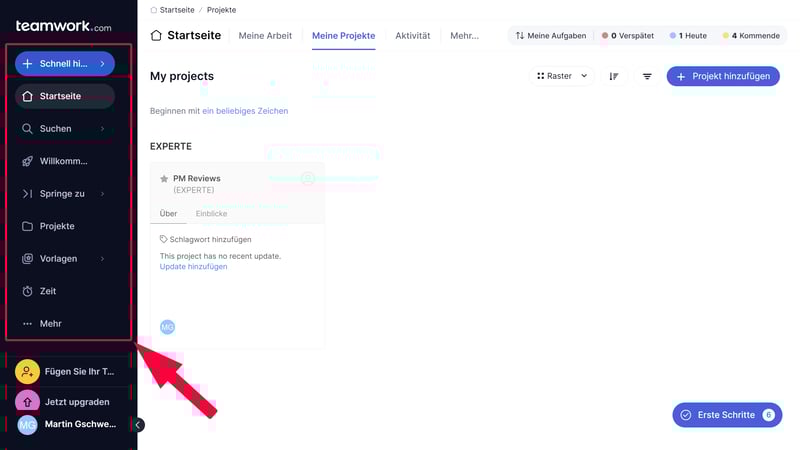Expand the Schnell hinzufügen chevron
Screen dimensions: 800x450
coord(103,64)
